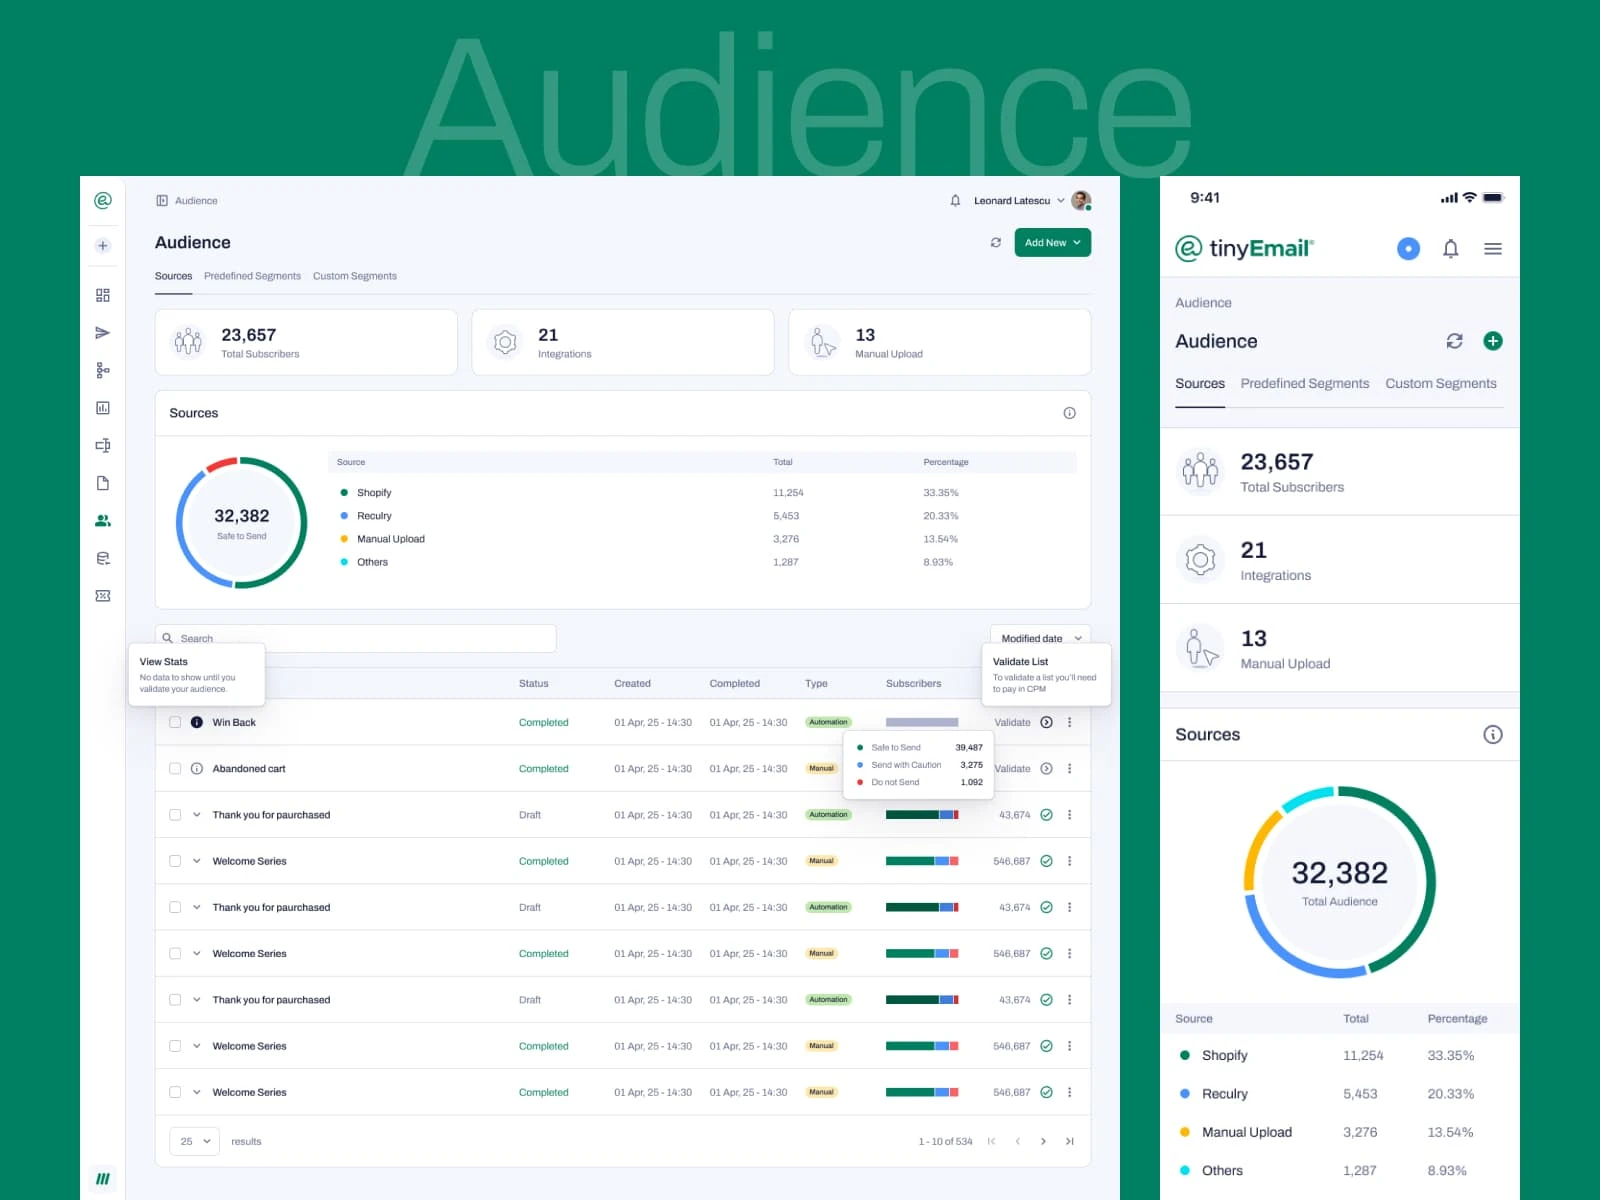Open the Modified date sort dropdown

[x=1040, y=638]
